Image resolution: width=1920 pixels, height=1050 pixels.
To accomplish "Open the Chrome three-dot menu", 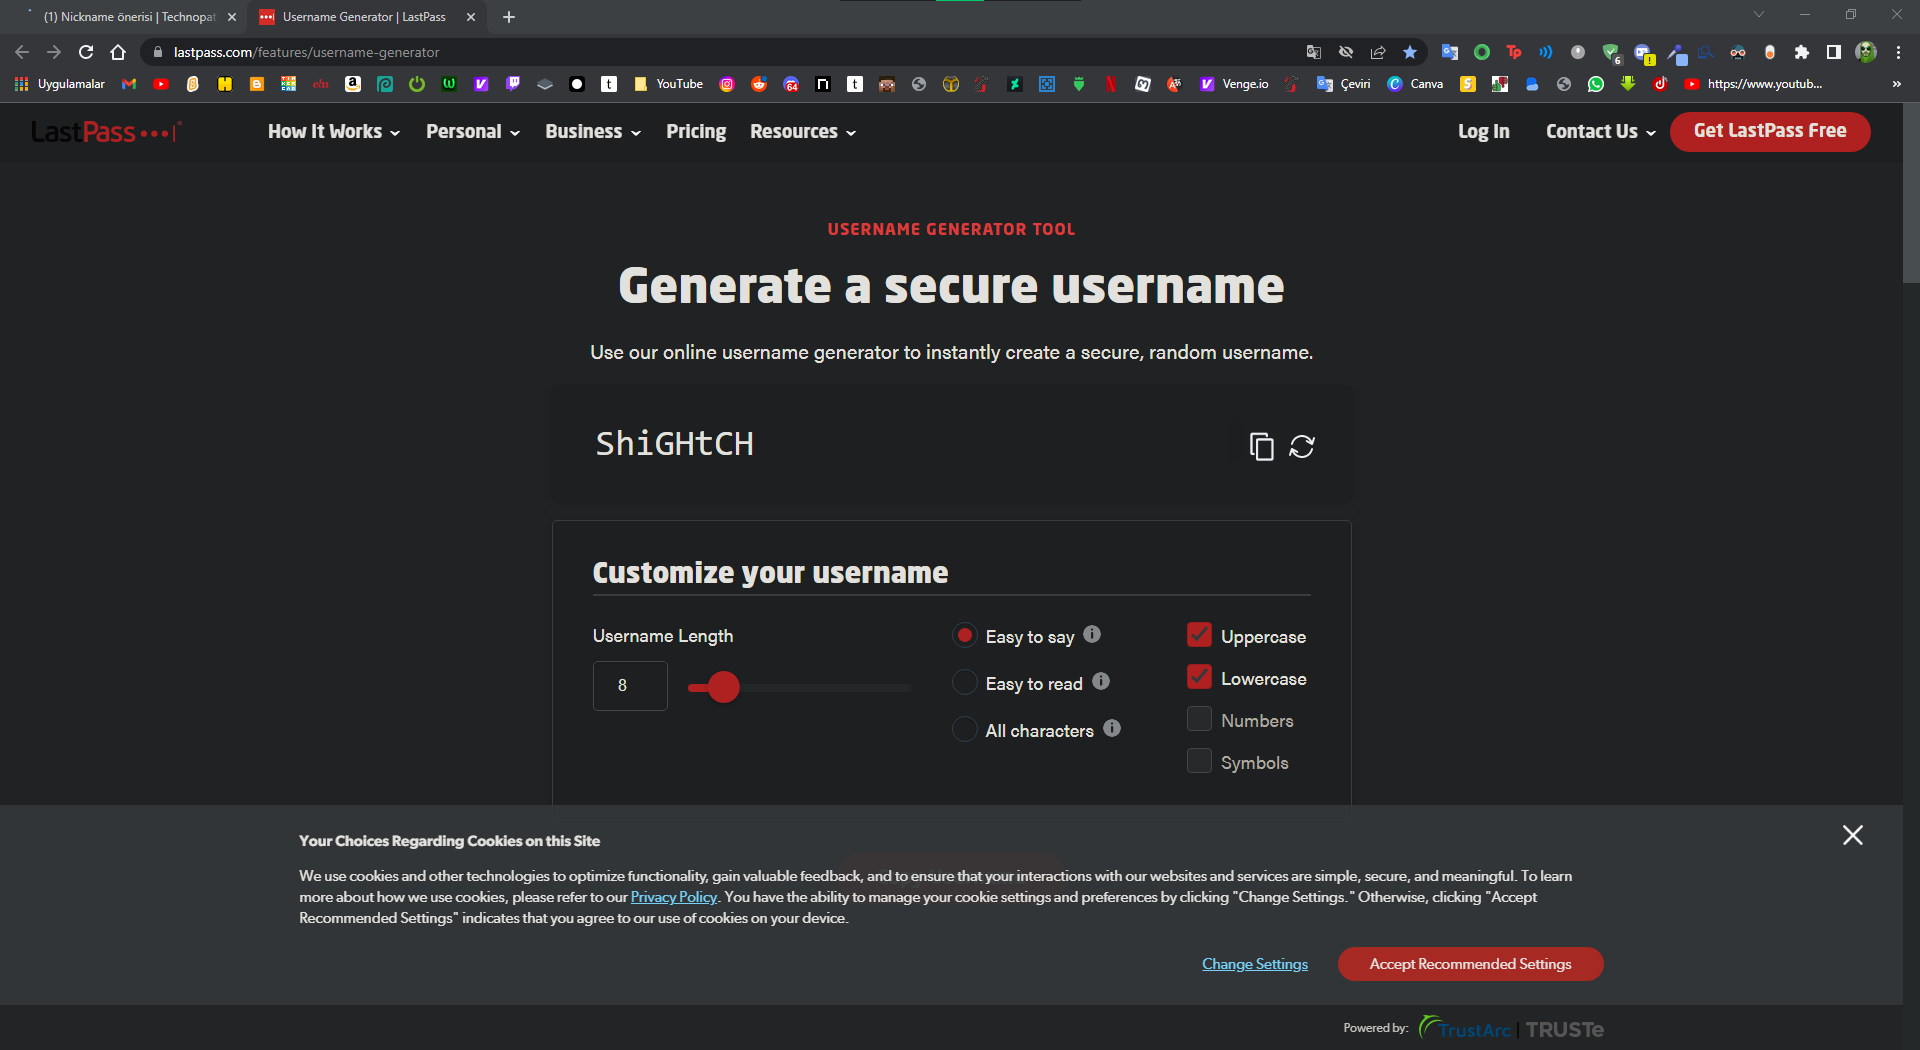I will 1898,52.
